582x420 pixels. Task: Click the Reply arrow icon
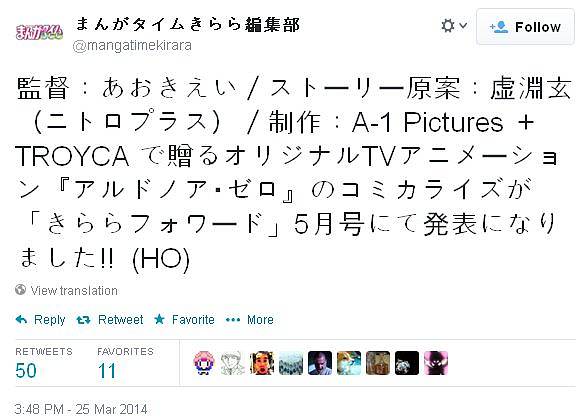click(x=22, y=319)
